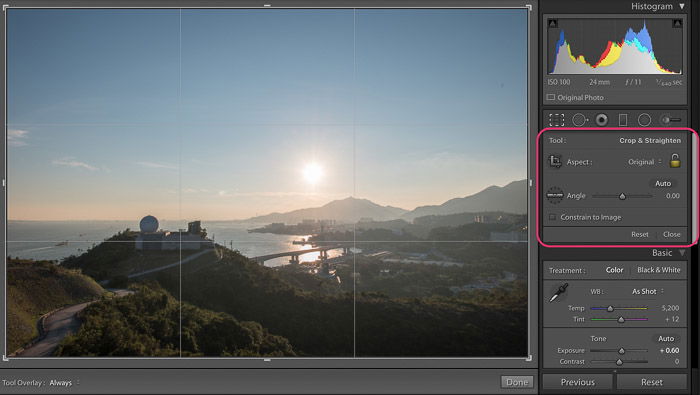Click the Temp value 5,200 field

pyautogui.click(x=670, y=308)
